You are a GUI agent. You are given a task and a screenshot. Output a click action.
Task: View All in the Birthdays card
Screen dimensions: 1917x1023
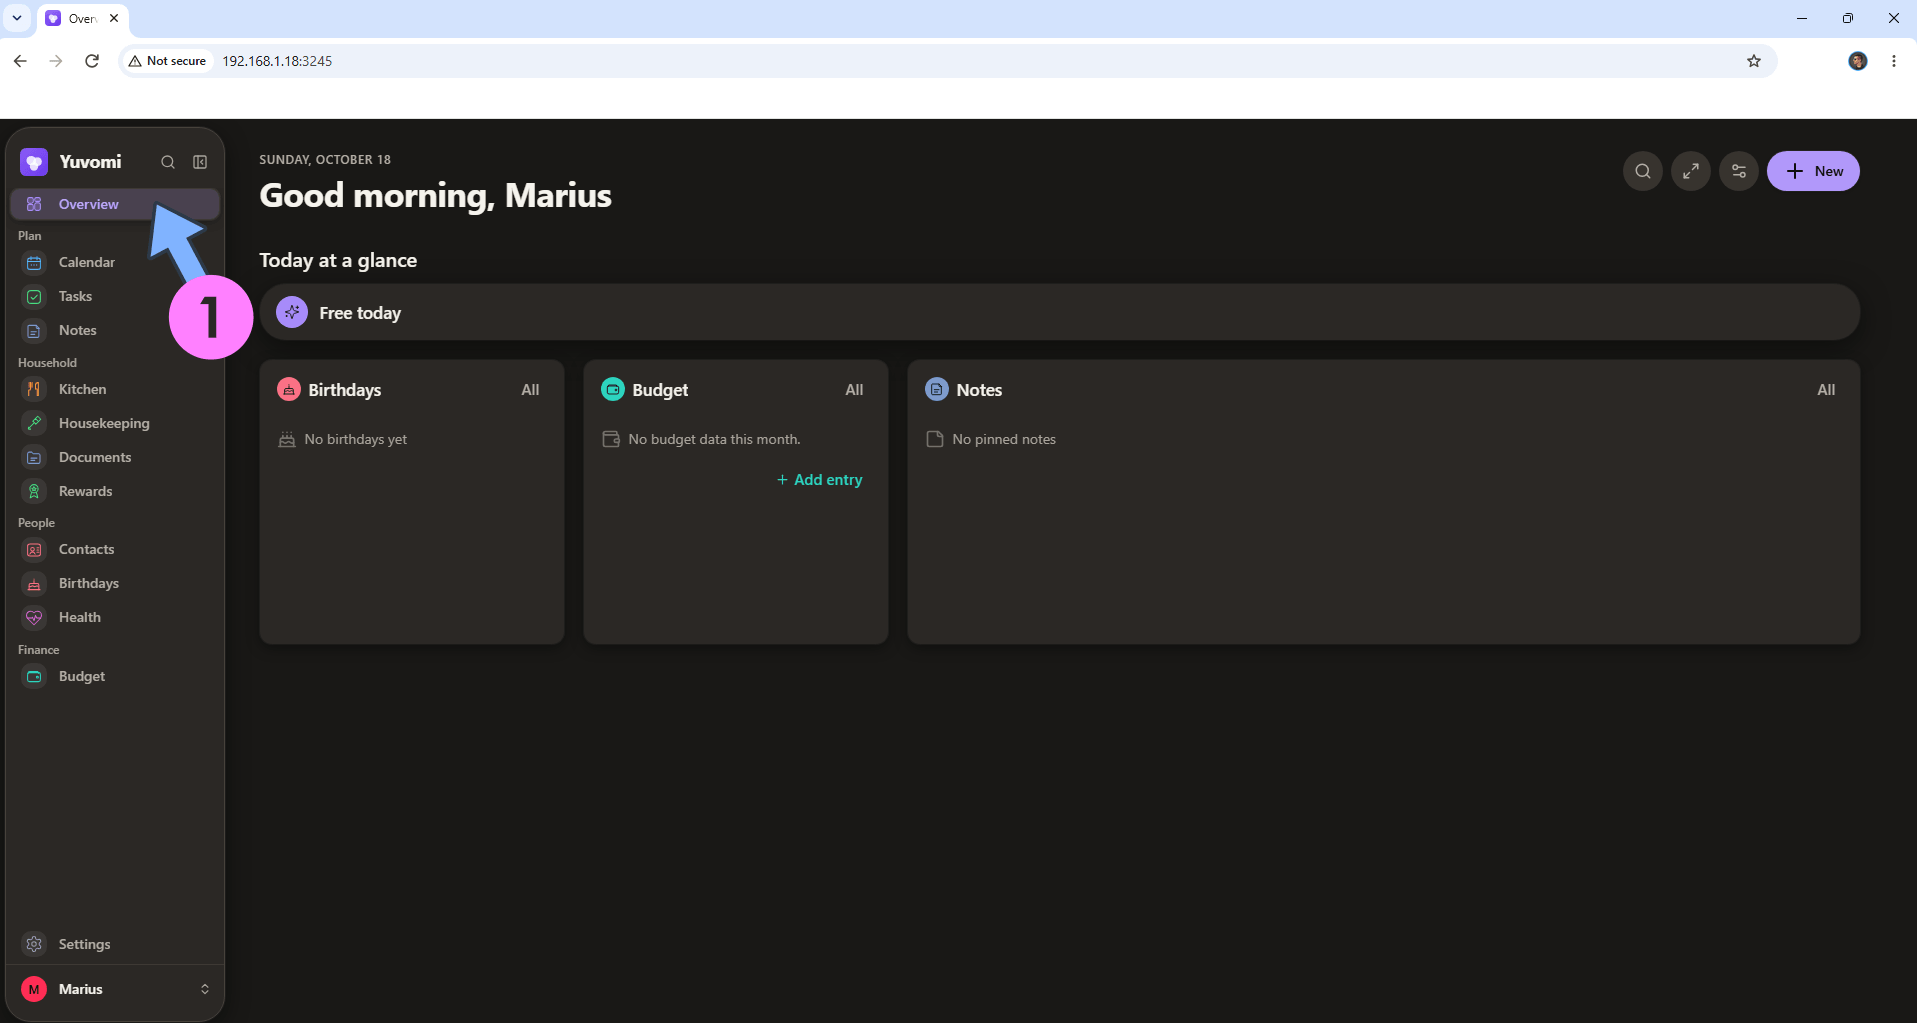tap(530, 390)
